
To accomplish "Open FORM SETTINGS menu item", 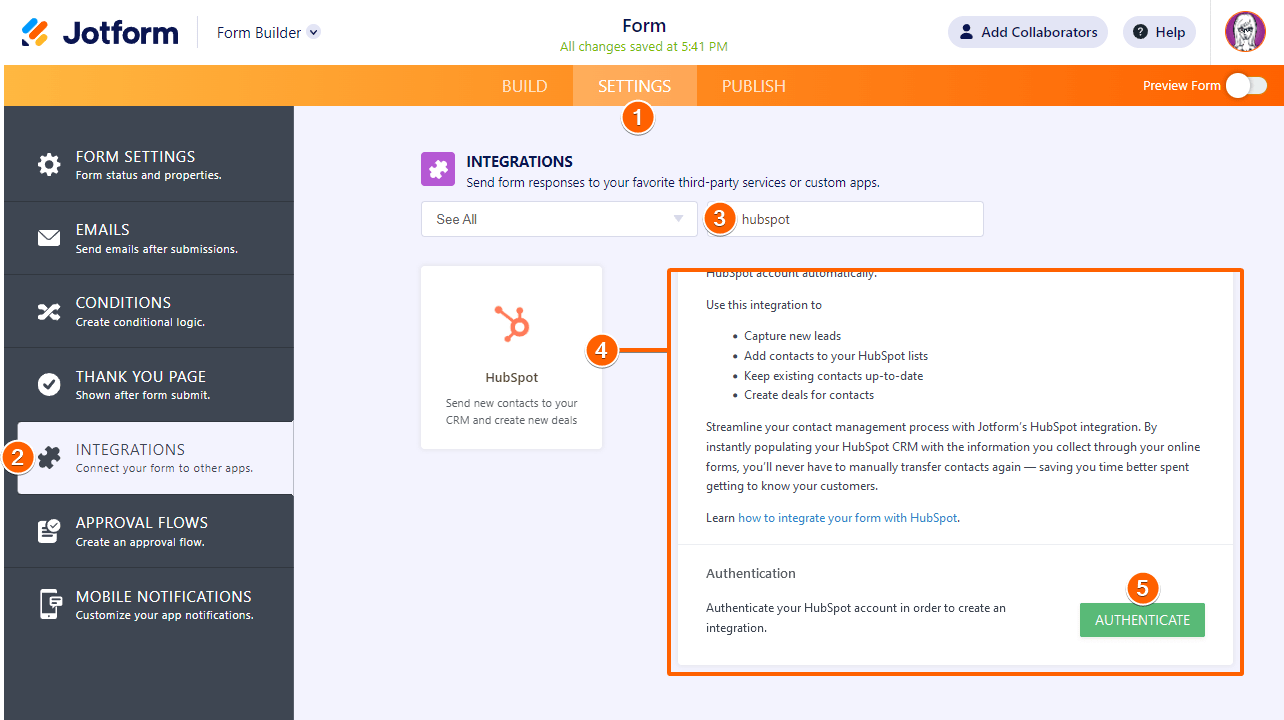I will (x=149, y=165).
